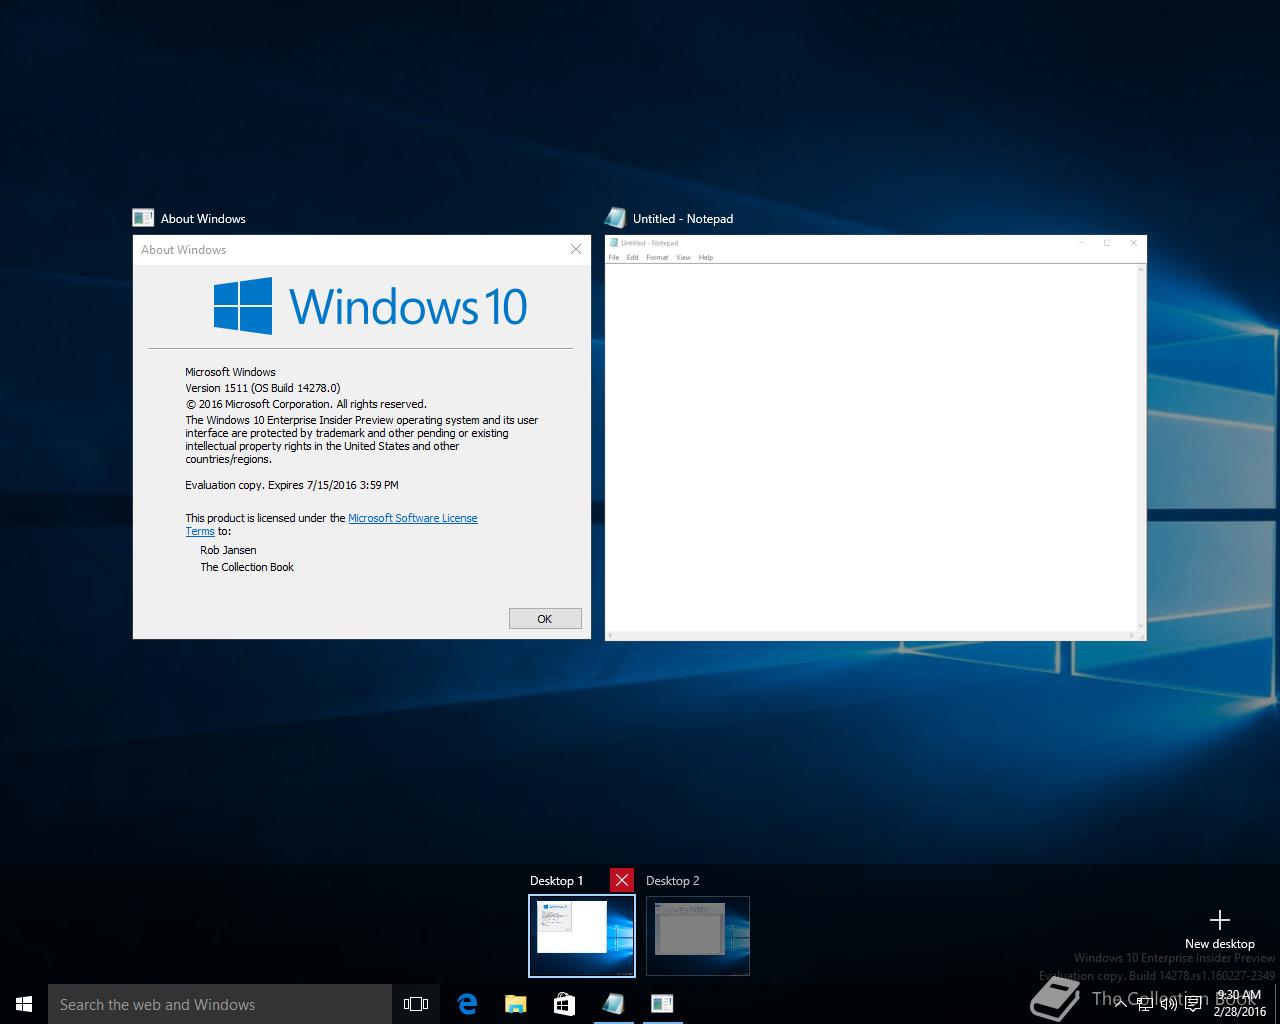Click the Notepad horizontal scrollbar

tap(871, 635)
